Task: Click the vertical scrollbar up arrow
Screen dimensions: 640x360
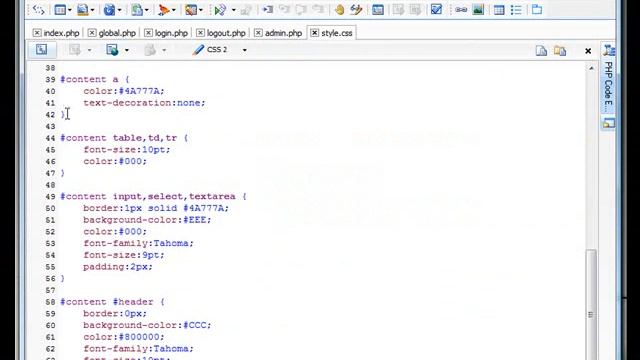Action: [x=591, y=68]
